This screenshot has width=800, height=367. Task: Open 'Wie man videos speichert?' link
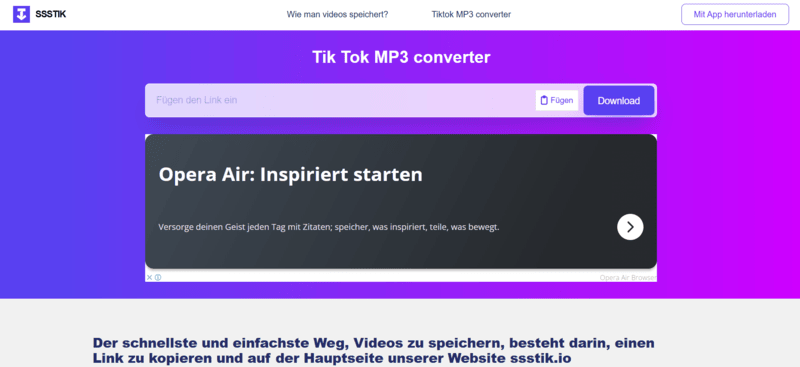337,14
